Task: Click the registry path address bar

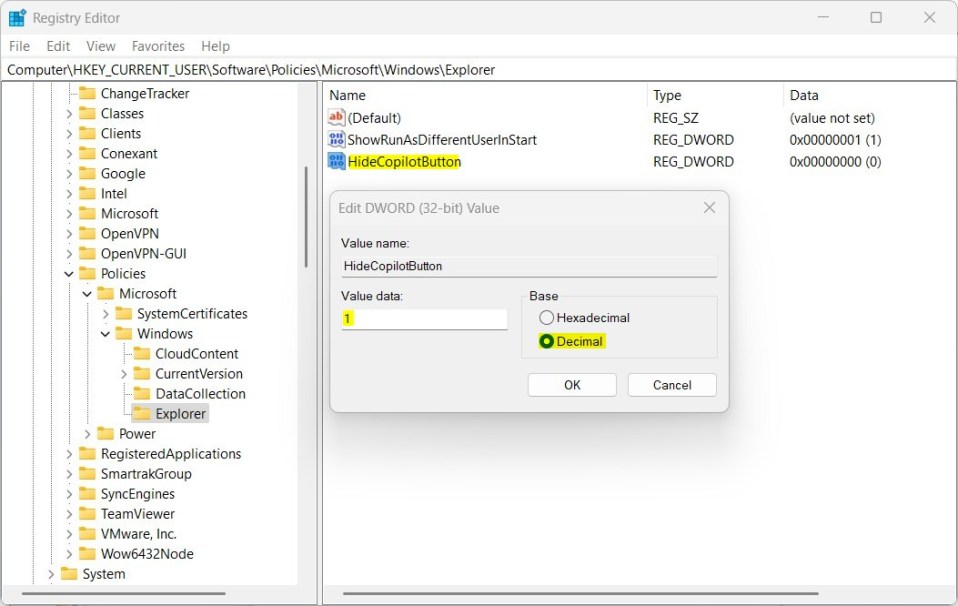Action: click(x=478, y=70)
